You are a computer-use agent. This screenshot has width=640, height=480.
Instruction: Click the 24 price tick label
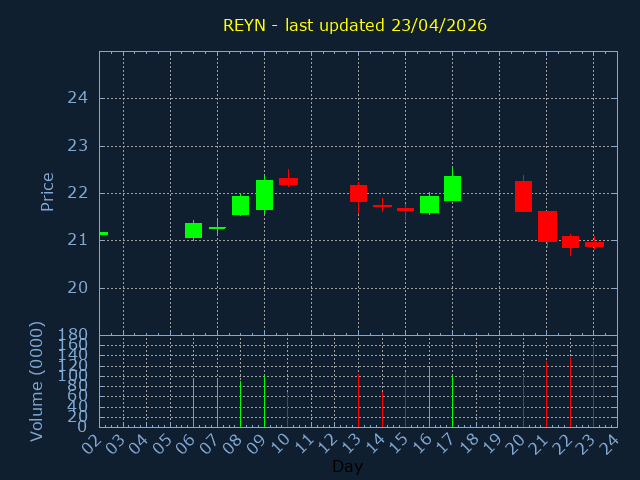pyautogui.click(x=77, y=98)
